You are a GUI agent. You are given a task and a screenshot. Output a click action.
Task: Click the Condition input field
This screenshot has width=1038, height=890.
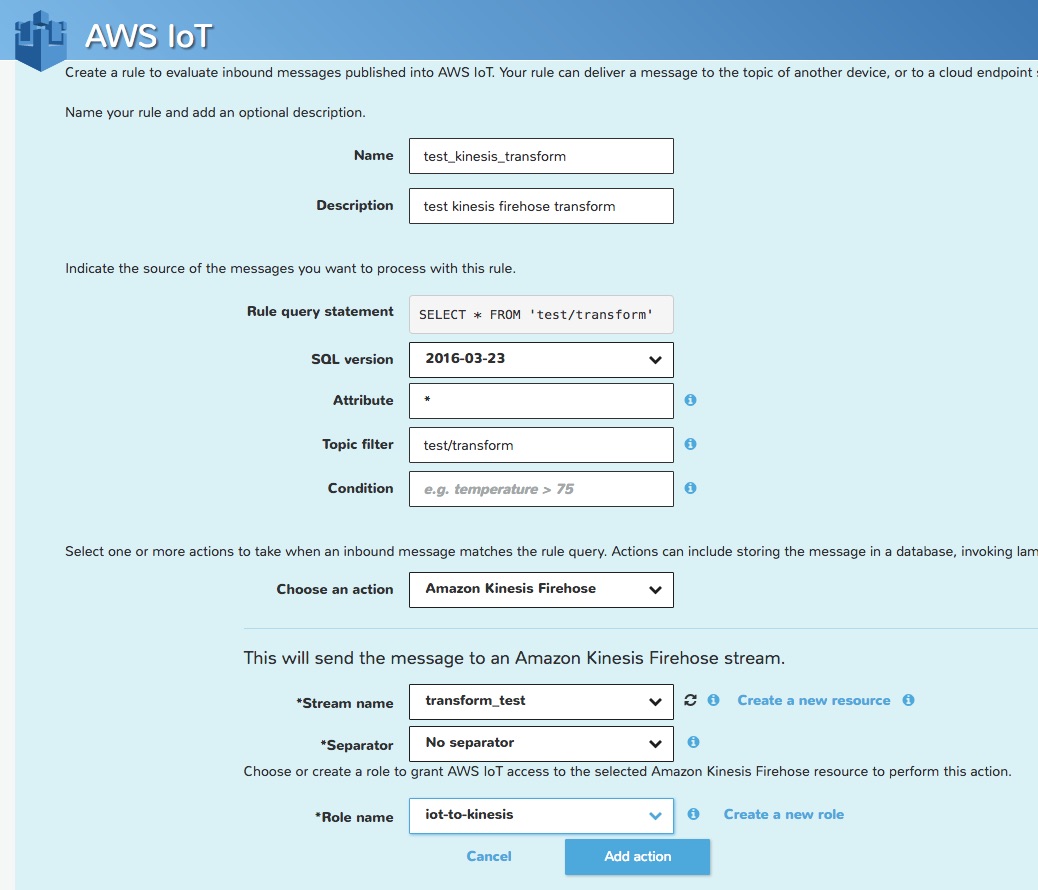coord(540,488)
